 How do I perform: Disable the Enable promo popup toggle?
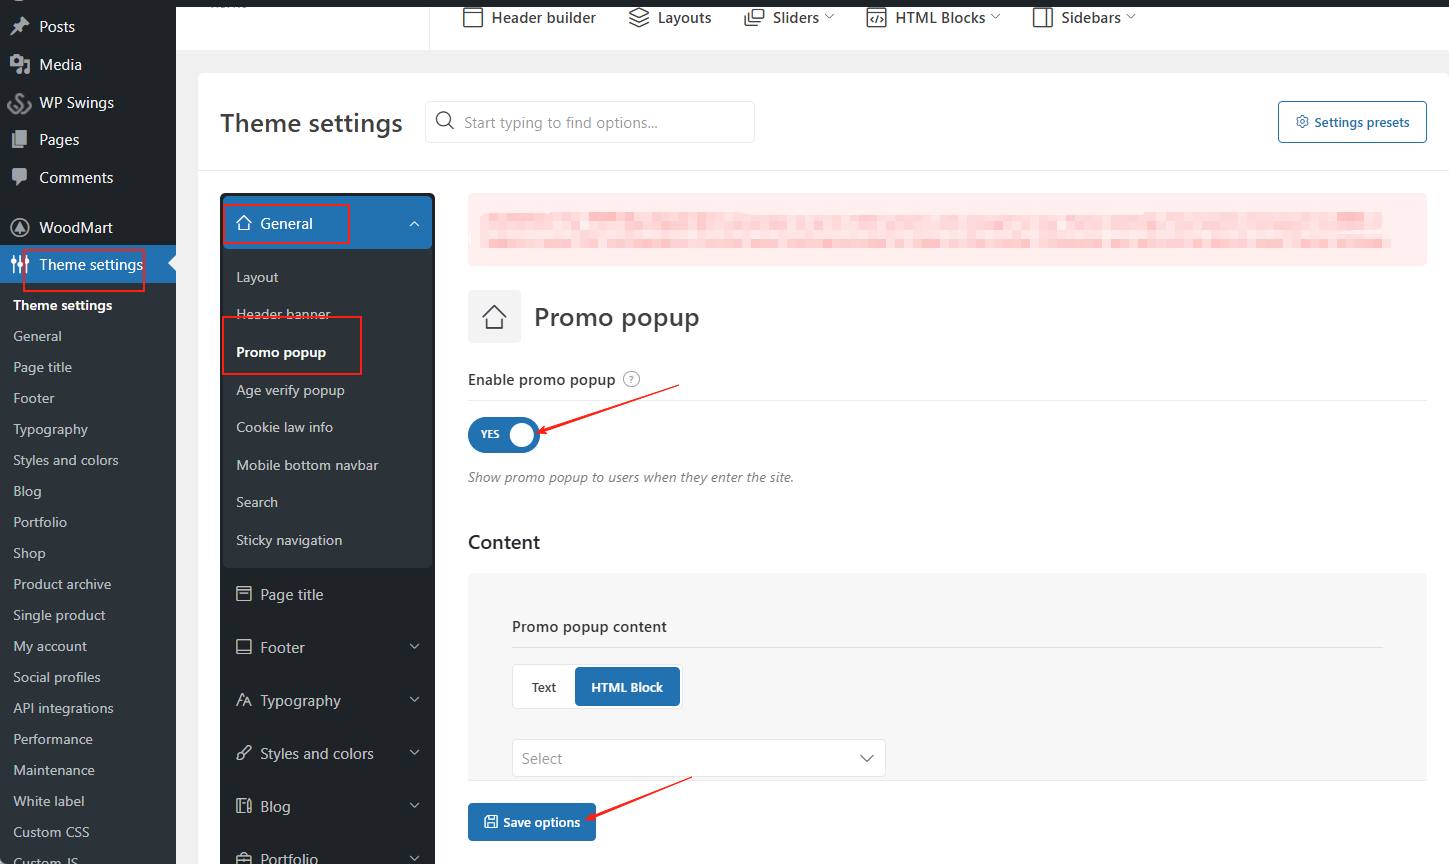pos(504,434)
